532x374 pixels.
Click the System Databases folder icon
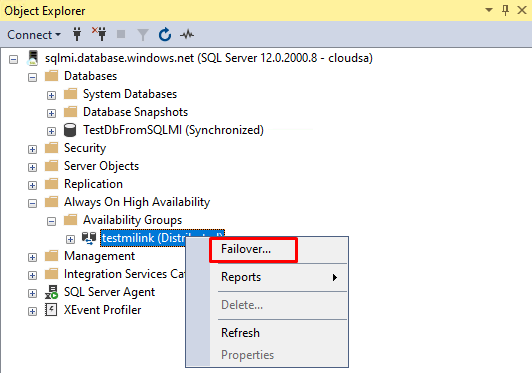click(71, 94)
